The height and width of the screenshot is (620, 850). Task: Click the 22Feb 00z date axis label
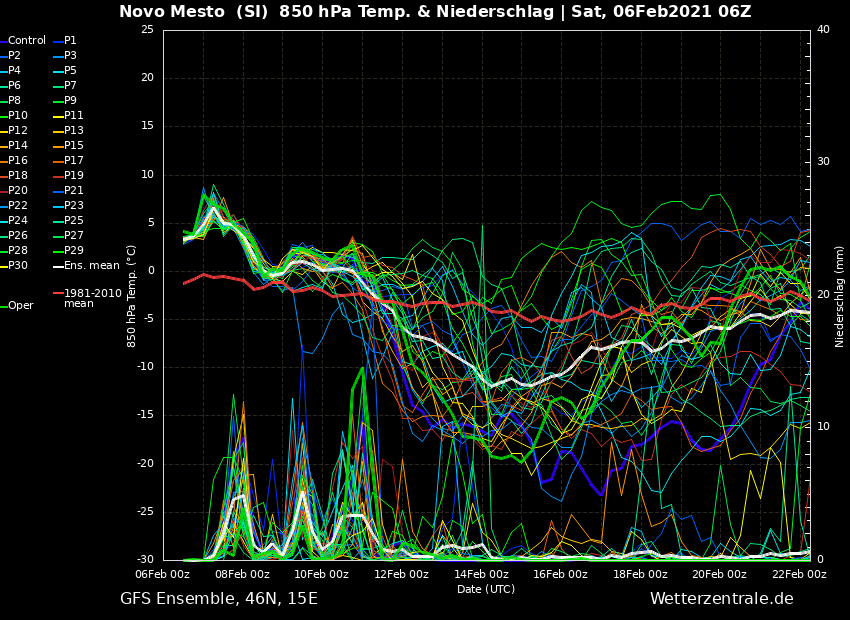(799, 575)
